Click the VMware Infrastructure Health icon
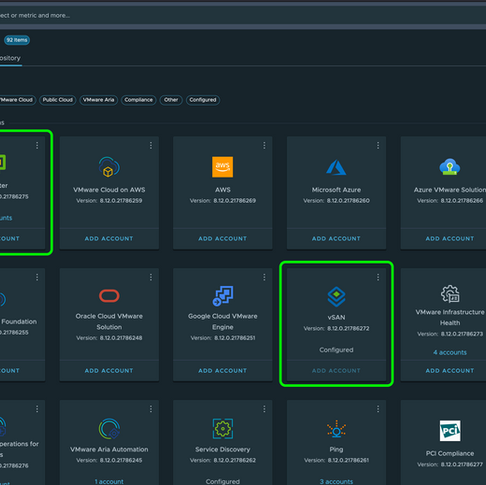Image resolution: width=486 pixels, height=485 pixels. [x=450, y=294]
